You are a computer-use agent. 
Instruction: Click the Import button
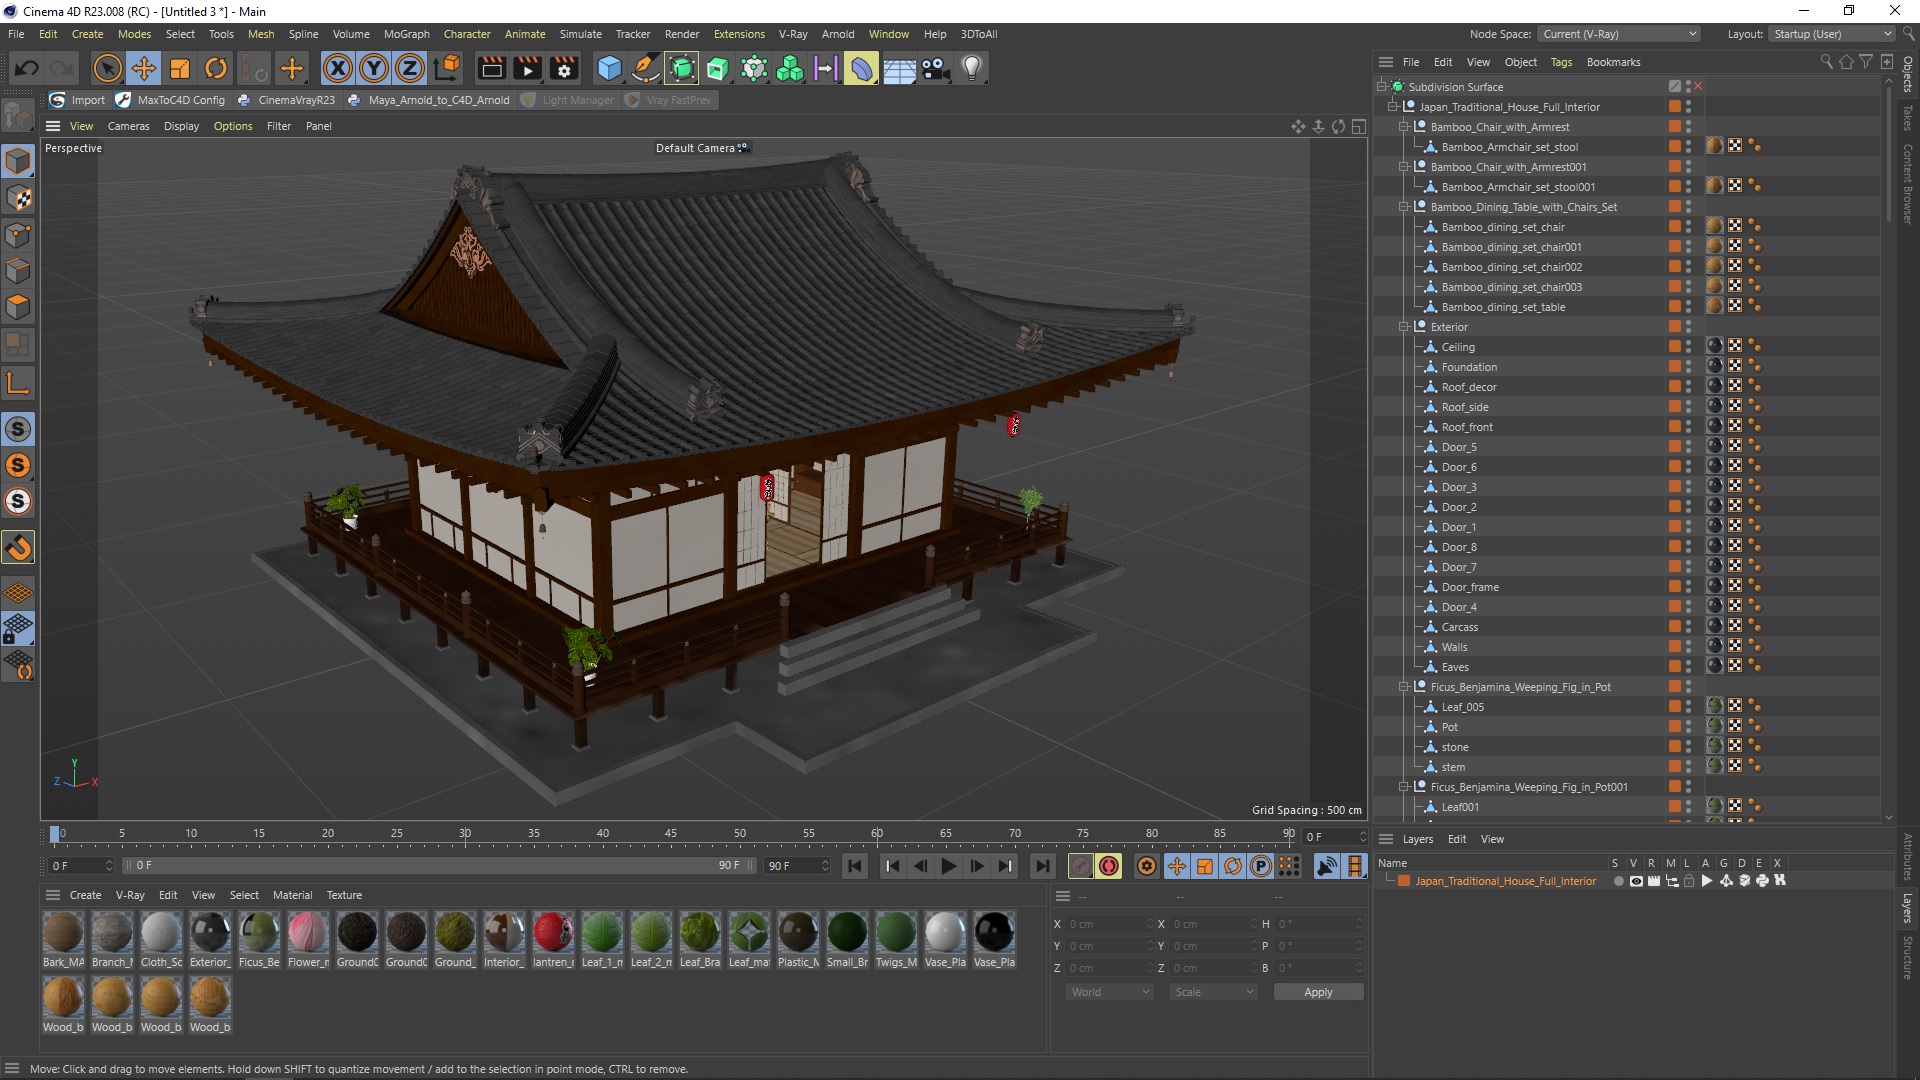(x=78, y=100)
